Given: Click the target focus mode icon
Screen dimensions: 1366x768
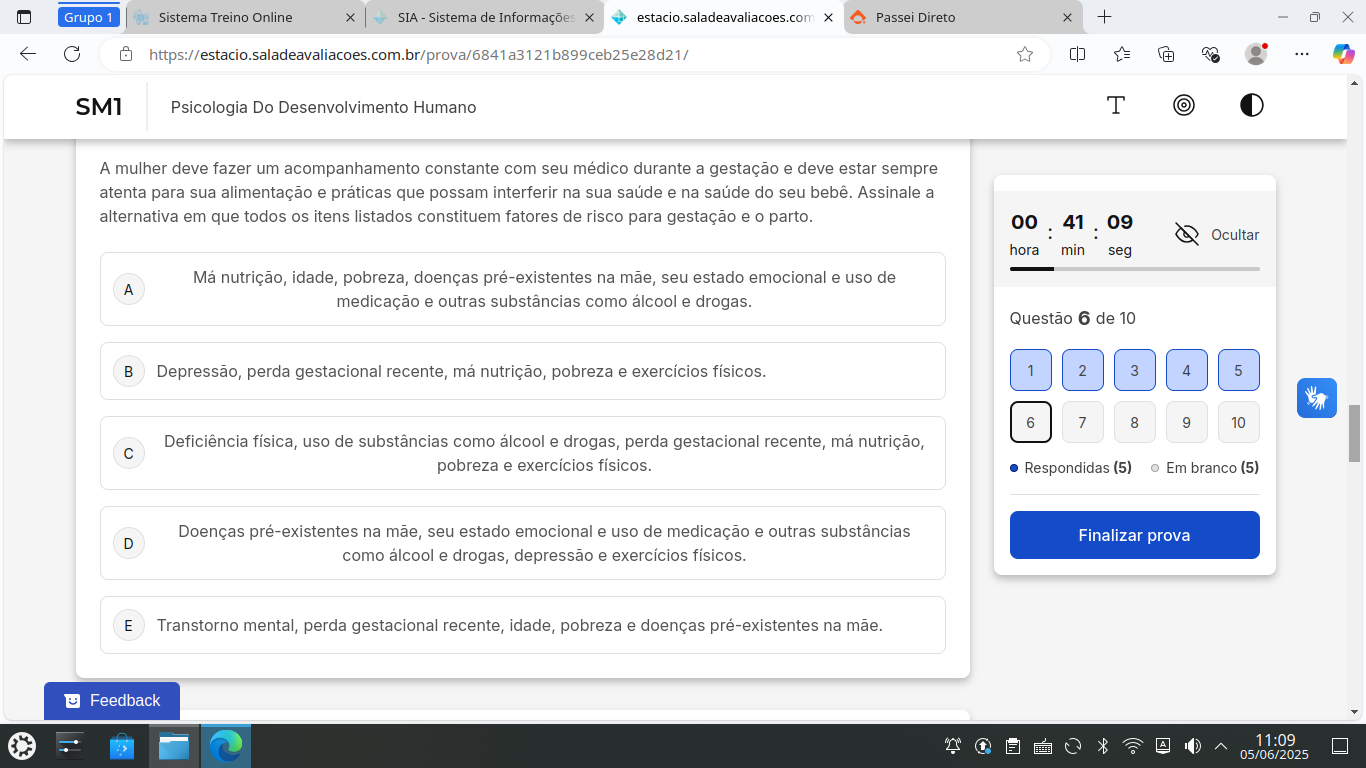Looking at the screenshot, I should click(1184, 105).
